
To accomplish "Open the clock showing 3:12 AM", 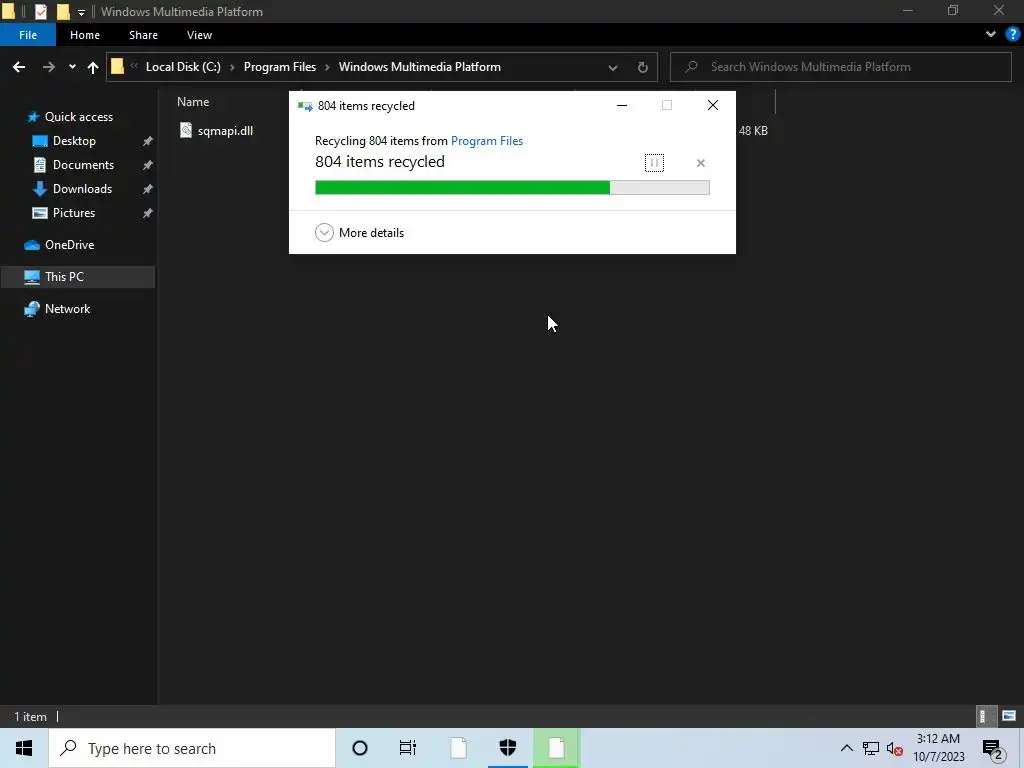I will click(938, 748).
